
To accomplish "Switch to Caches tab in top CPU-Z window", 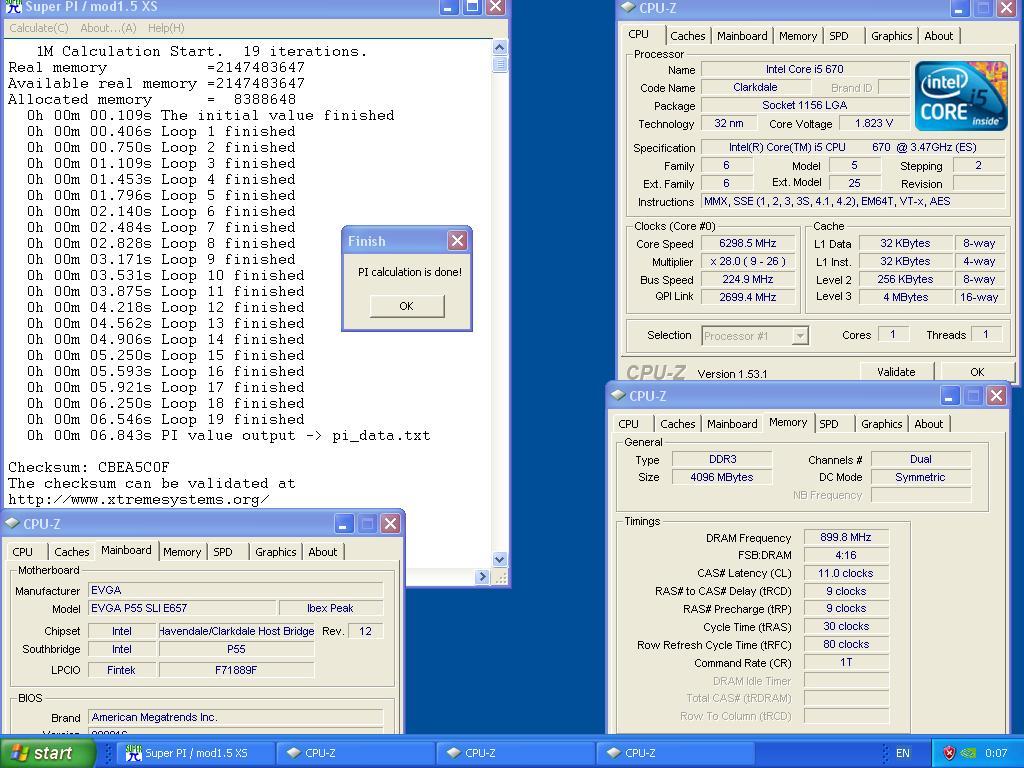I will (688, 36).
